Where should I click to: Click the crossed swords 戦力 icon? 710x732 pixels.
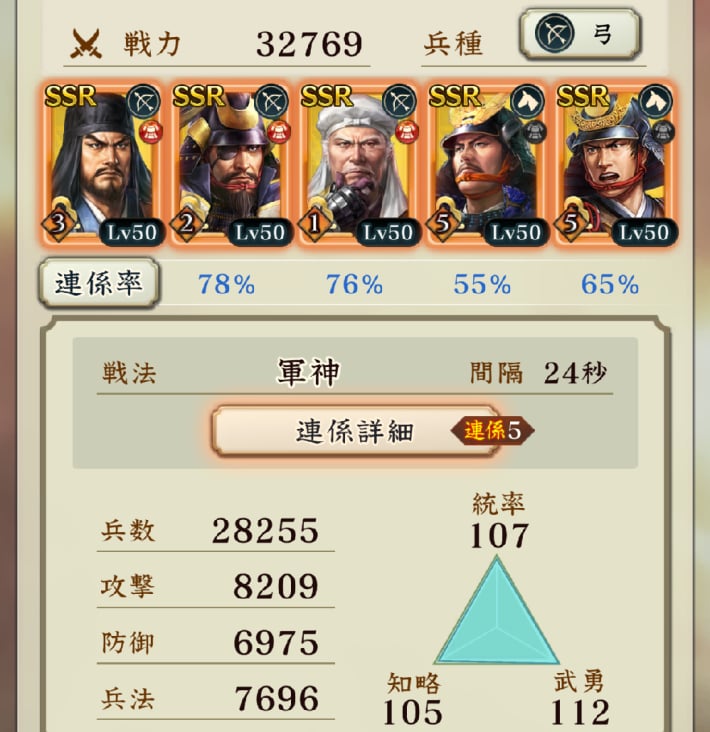click(x=86, y=44)
